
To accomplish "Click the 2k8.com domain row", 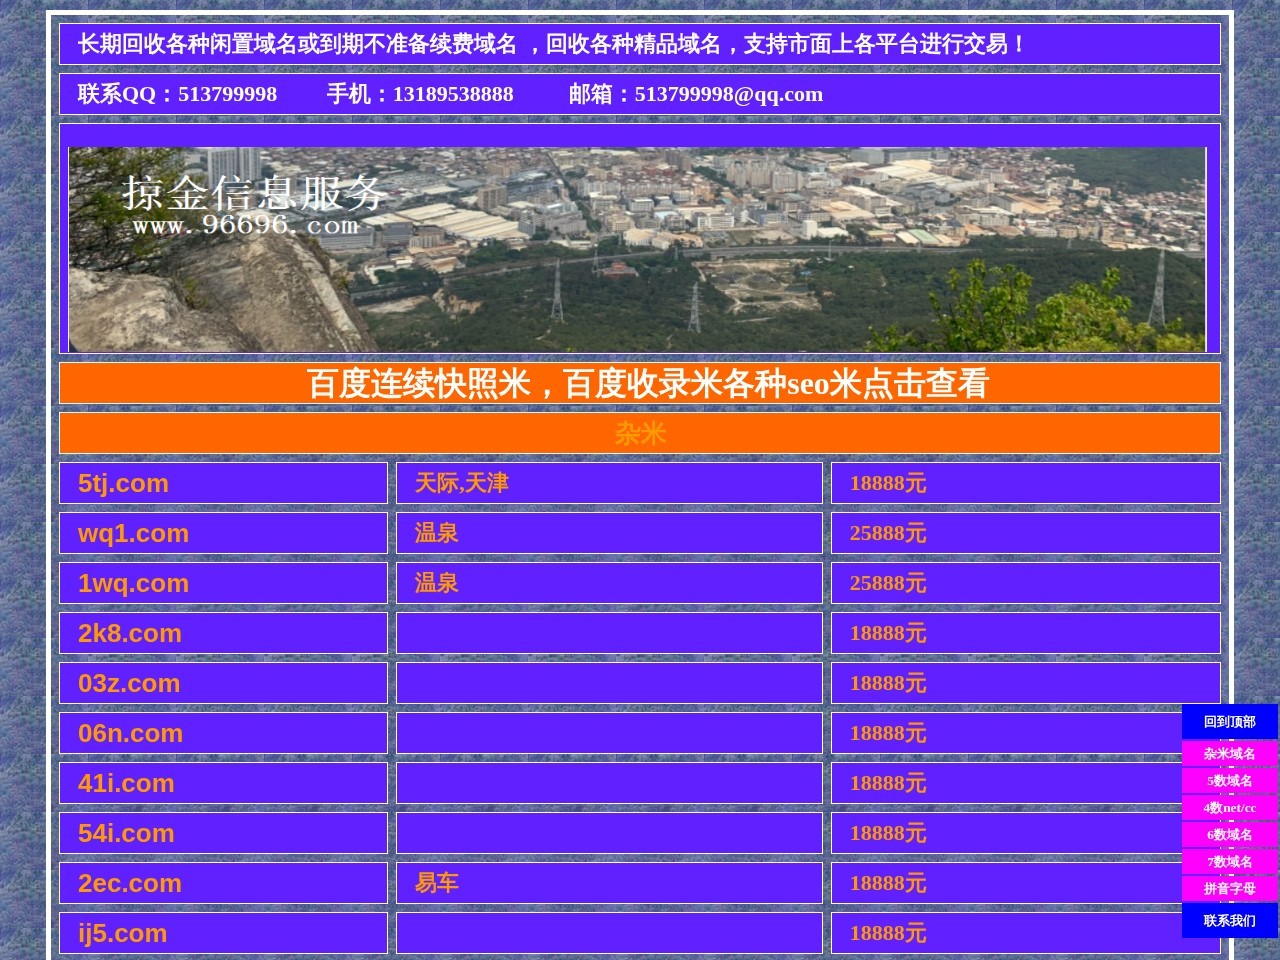I will pos(130,633).
